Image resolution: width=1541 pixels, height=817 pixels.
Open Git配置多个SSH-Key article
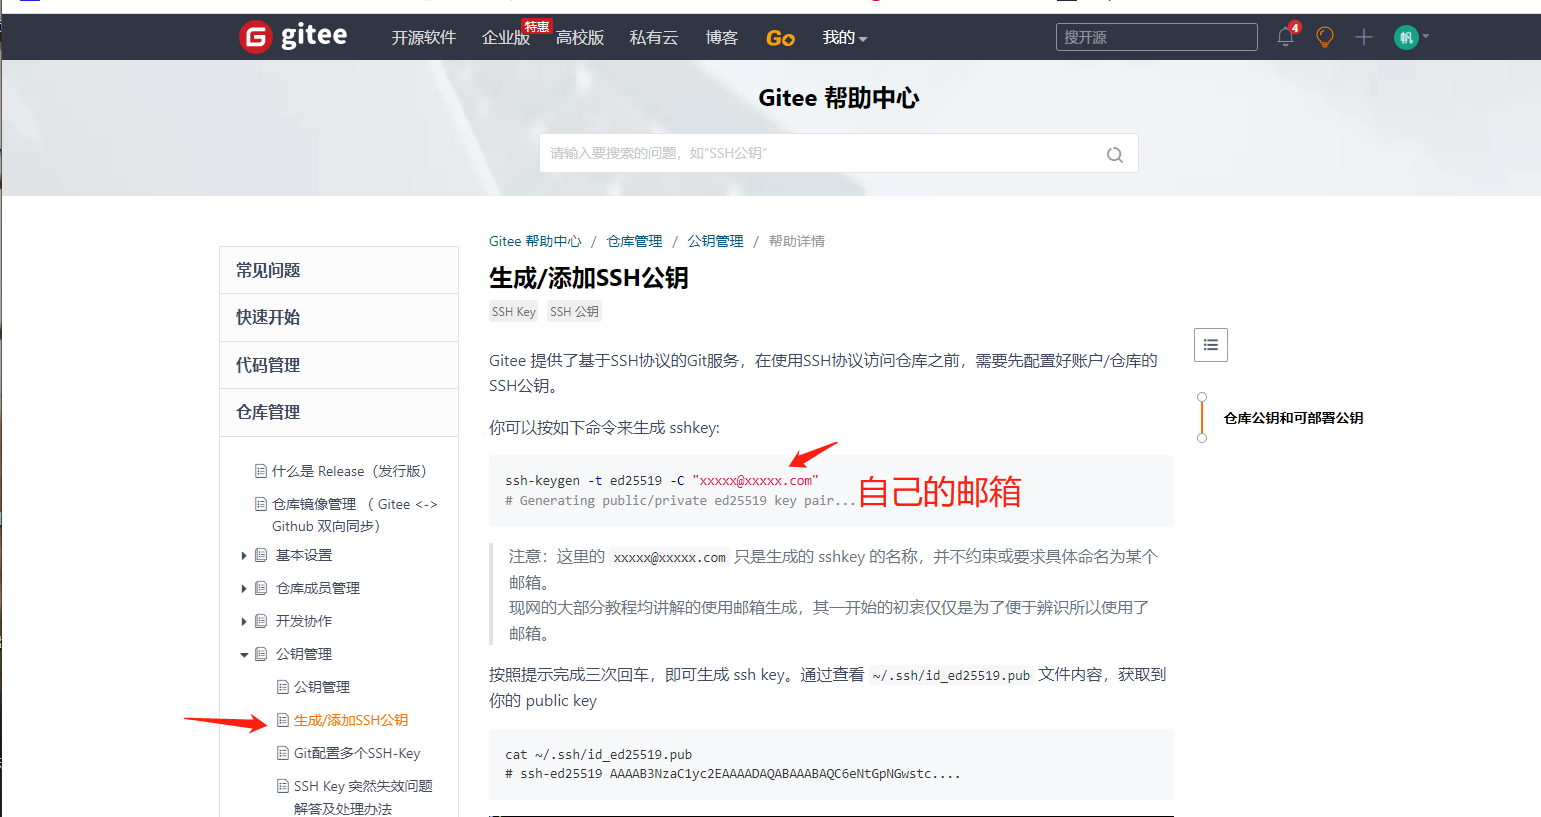(357, 753)
